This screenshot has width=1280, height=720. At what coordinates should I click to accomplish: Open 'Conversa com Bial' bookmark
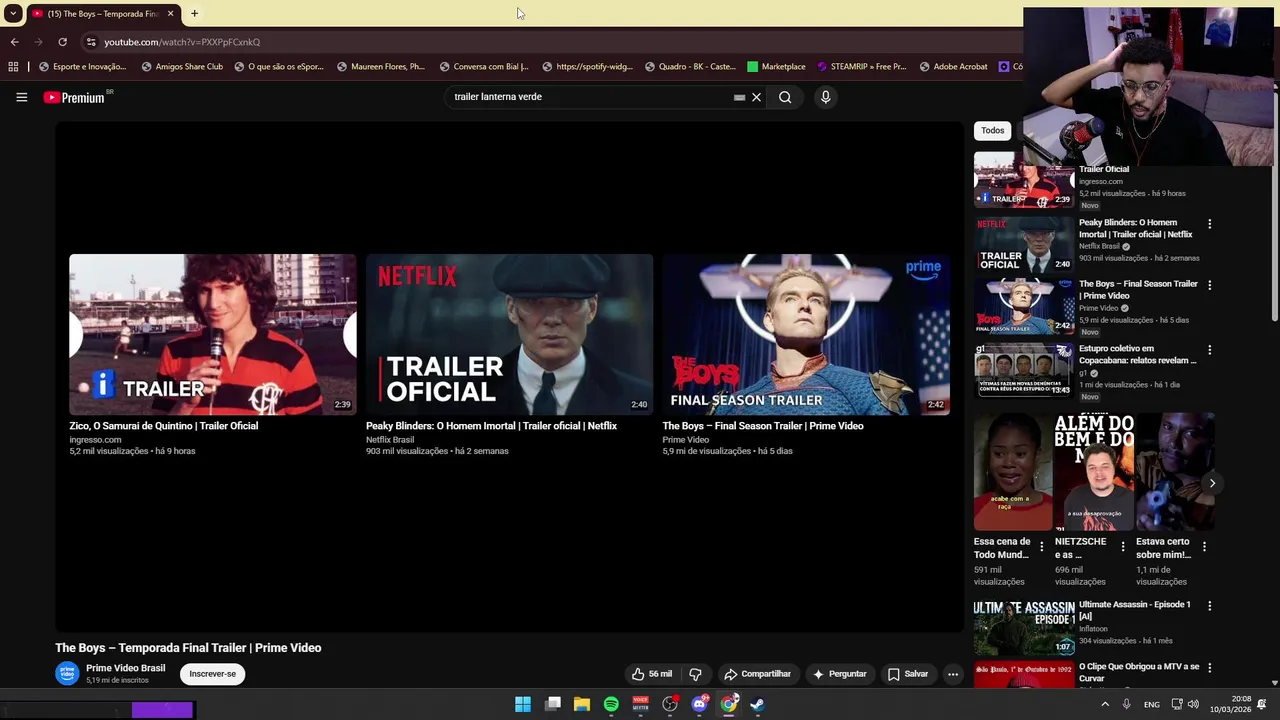click(x=484, y=67)
